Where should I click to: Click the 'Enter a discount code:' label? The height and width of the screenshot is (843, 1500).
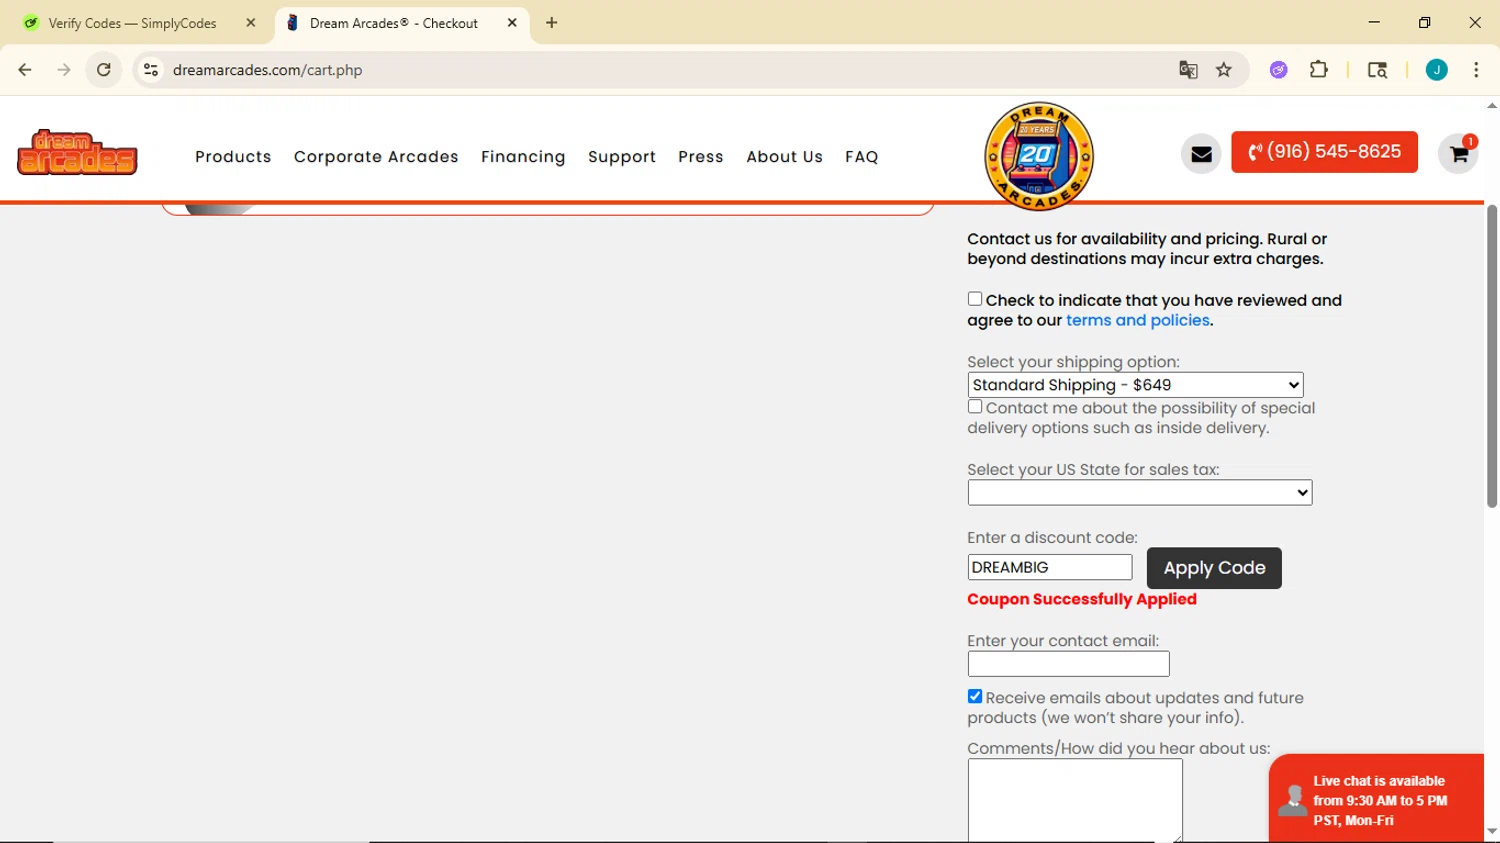(x=1052, y=538)
